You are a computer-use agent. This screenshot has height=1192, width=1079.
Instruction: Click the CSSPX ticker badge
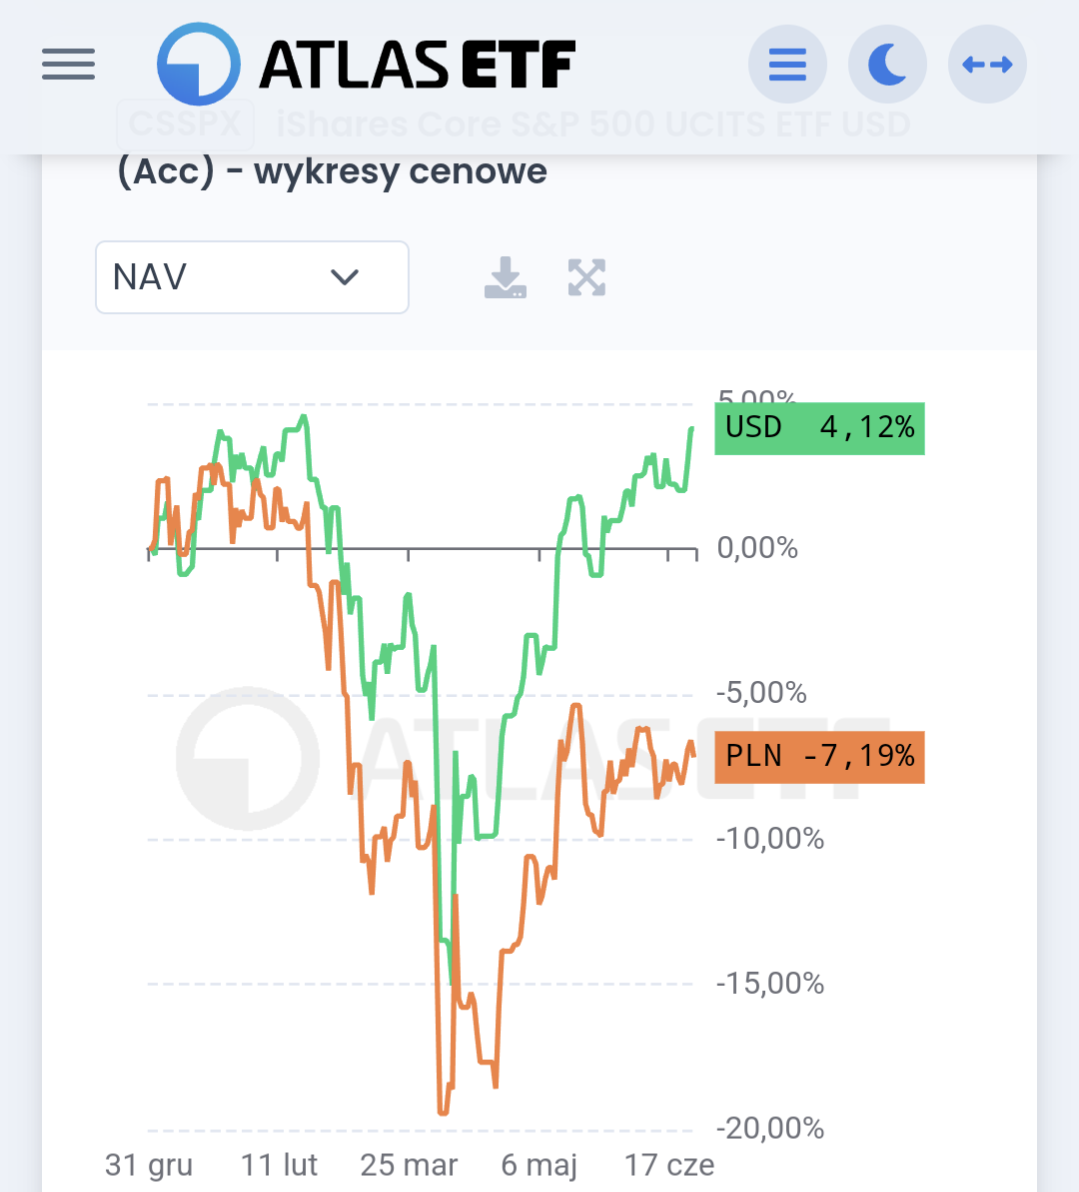(185, 124)
